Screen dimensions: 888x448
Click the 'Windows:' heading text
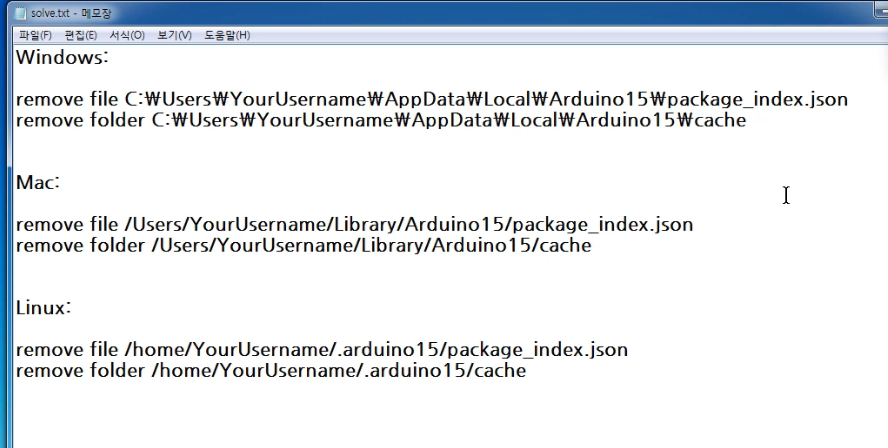pyautogui.click(x=62, y=57)
